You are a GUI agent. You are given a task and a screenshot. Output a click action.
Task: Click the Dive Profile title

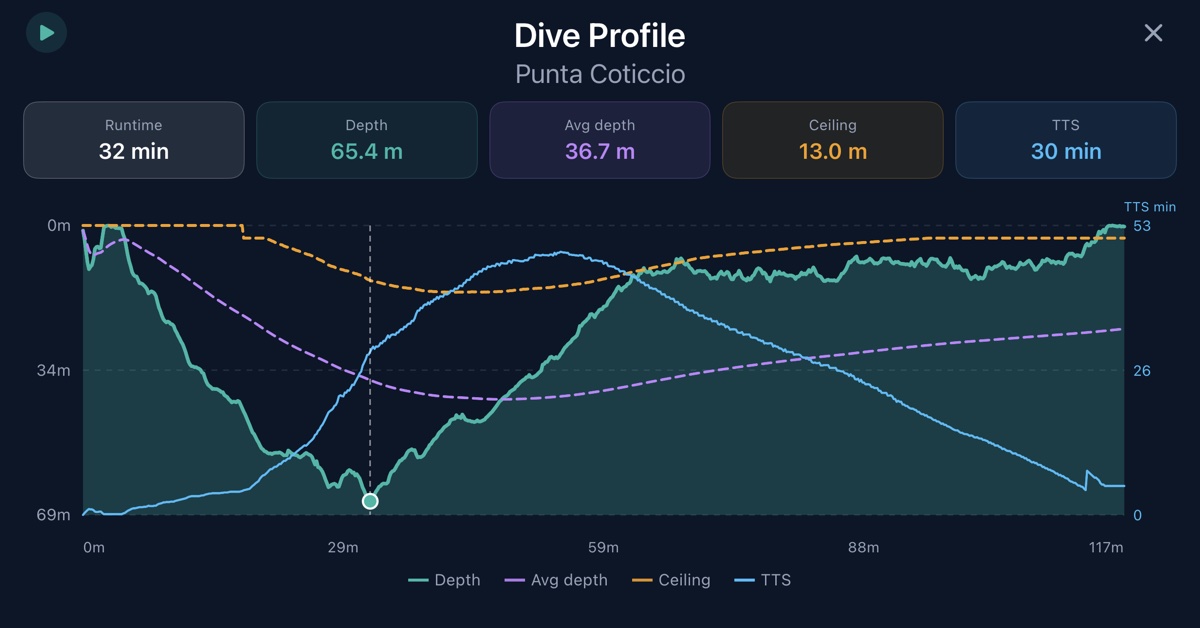pos(600,36)
